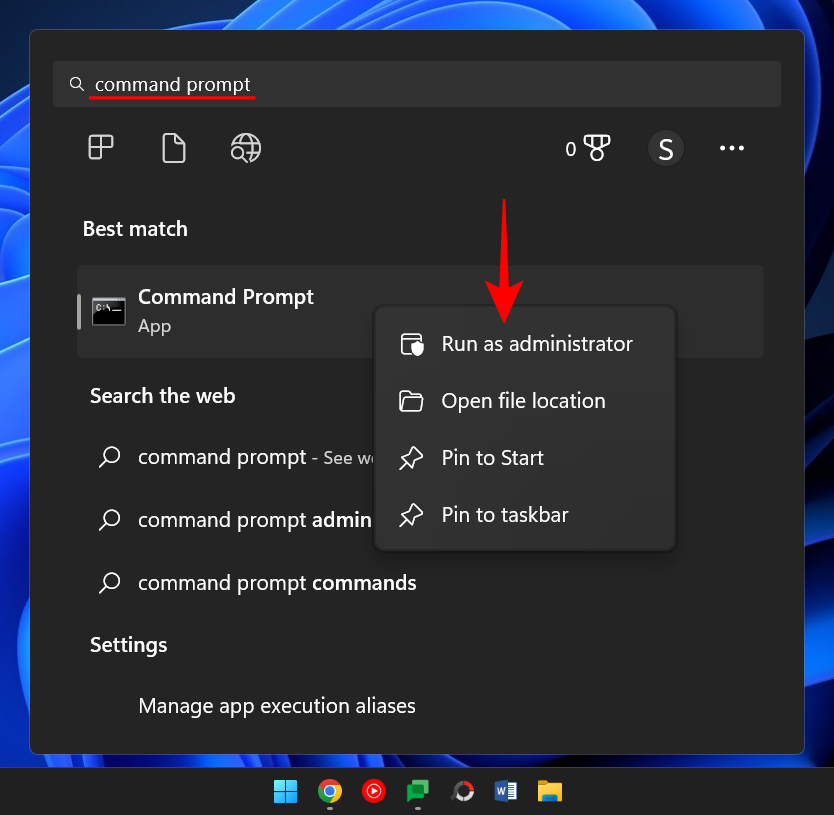The width and height of the screenshot is (834, 815).
Task: Launch the Command Prompt best match
Action: [225, 296]
